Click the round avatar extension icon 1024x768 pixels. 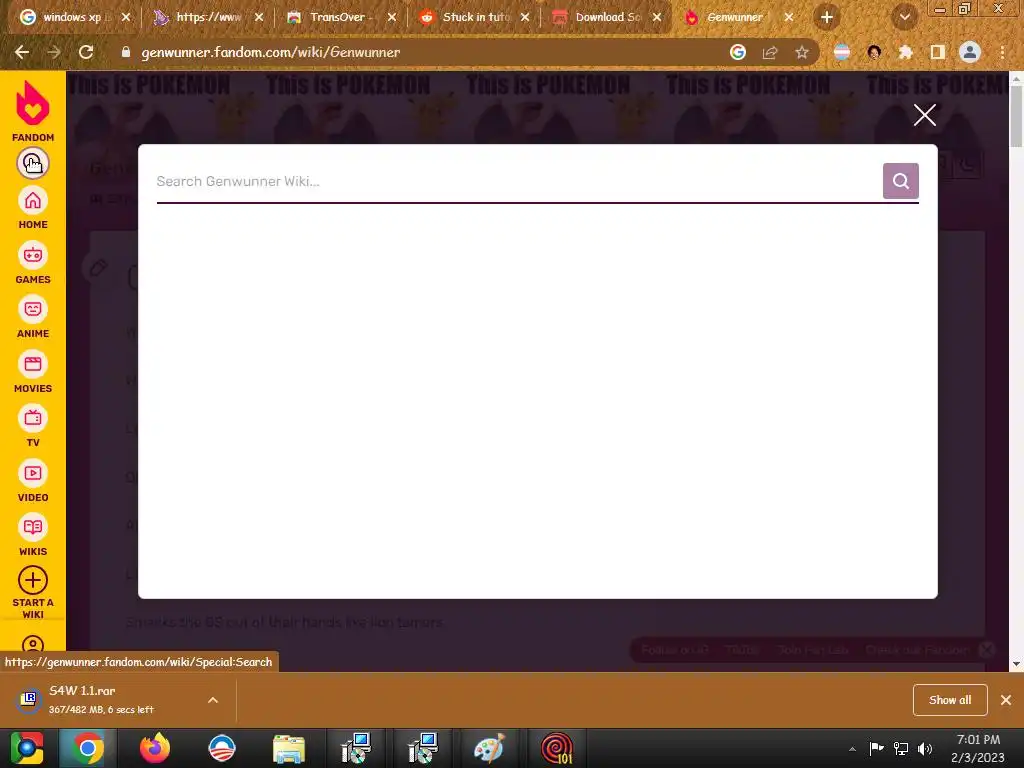click(874, 52)
